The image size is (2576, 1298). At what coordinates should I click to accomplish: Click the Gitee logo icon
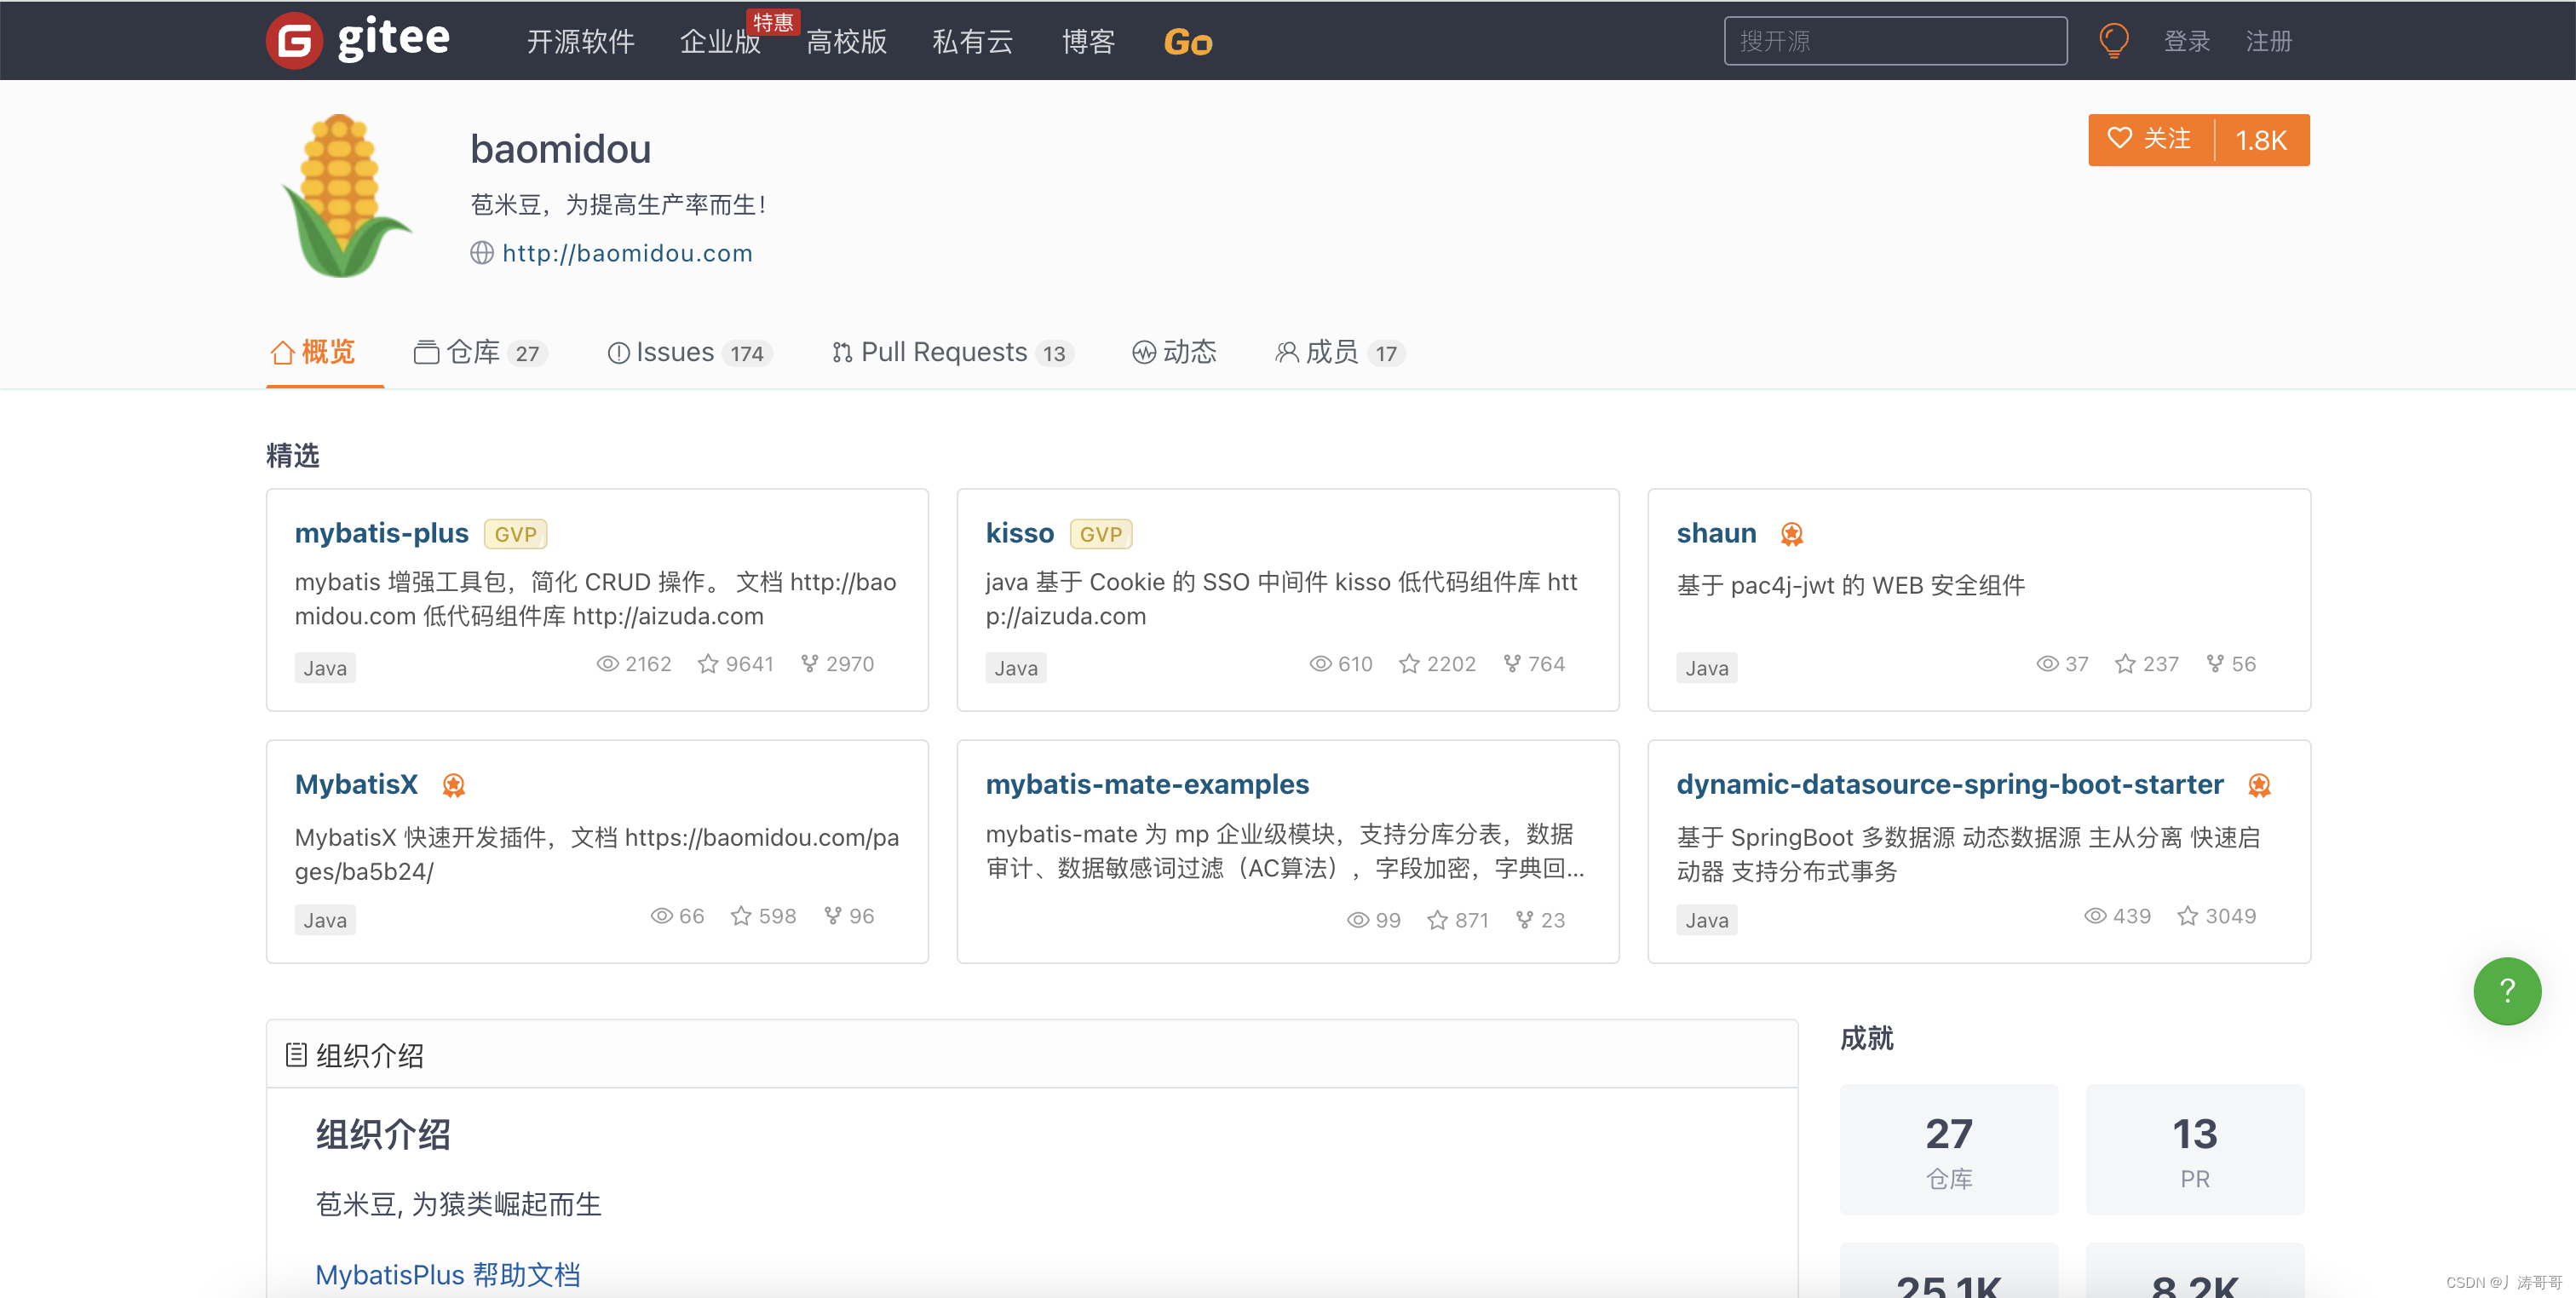coord(294,41)
